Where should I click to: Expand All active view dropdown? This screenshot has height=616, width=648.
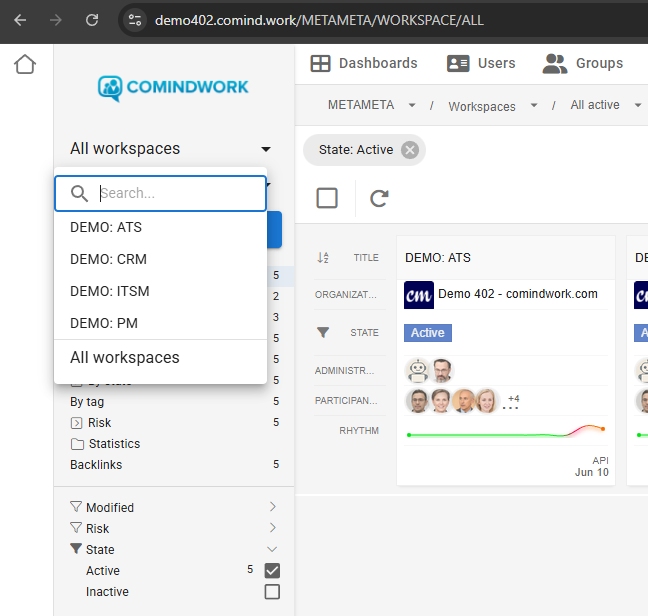click(x=638, y=105)
